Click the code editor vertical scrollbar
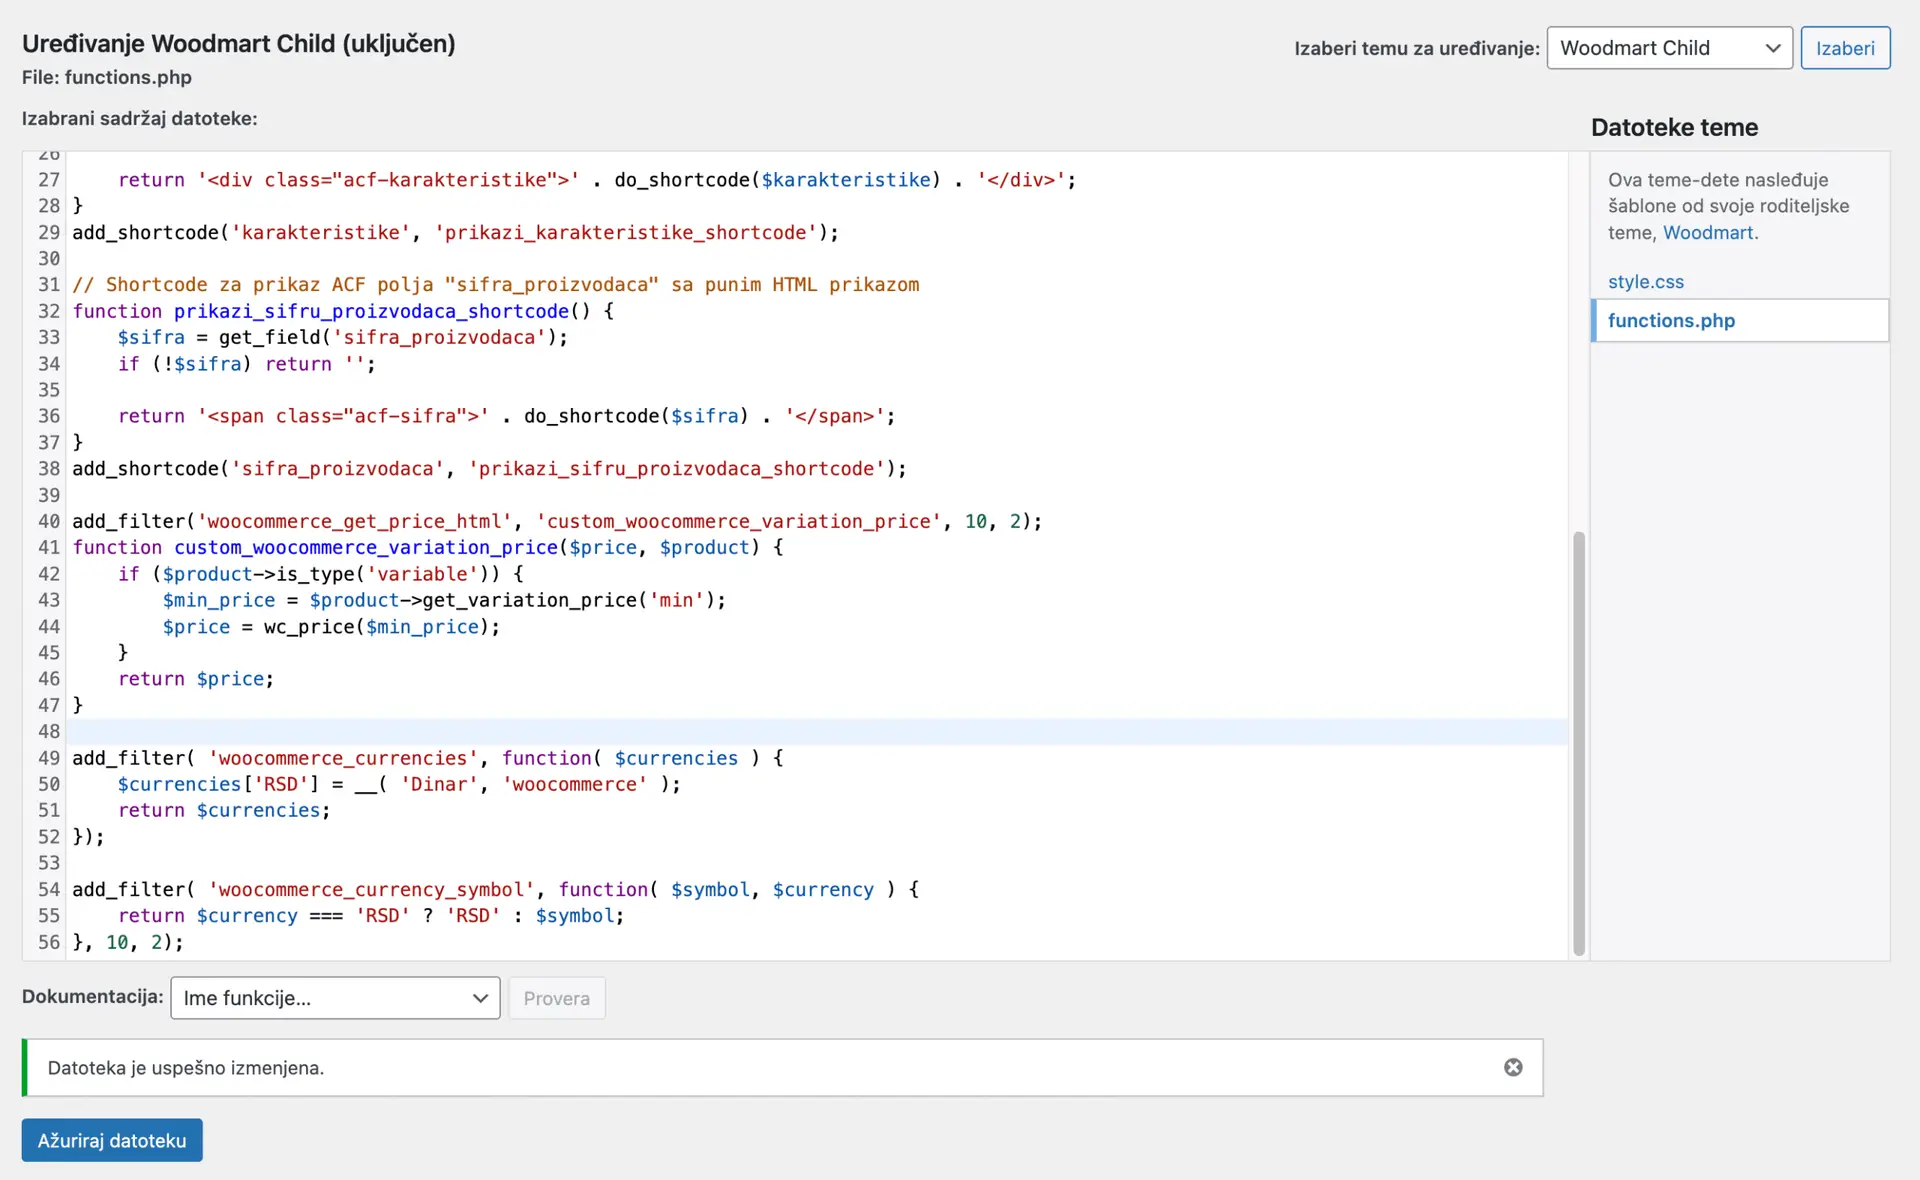Image resolution: width=1920 pixels, height=1180 pixels. pyautogui.click(x=1579, y=743)
